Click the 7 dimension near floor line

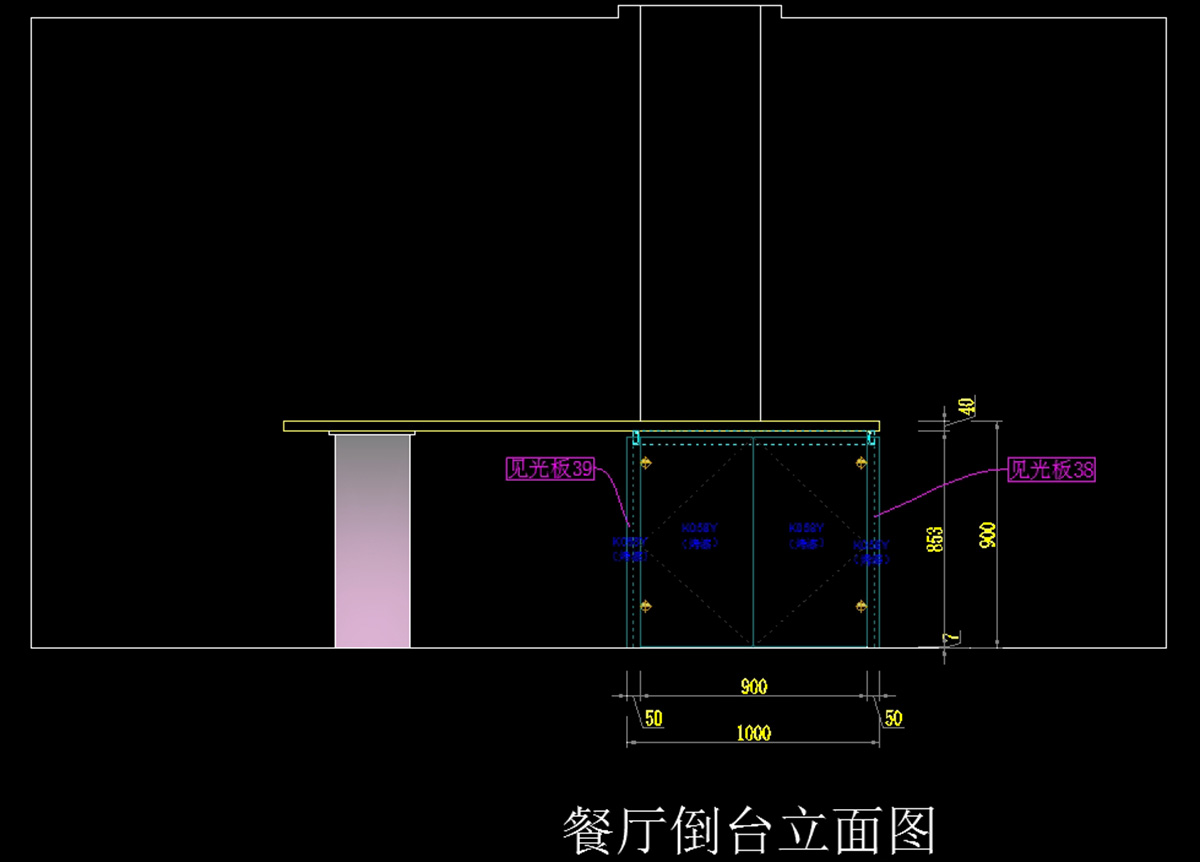[x=955, y=637]
